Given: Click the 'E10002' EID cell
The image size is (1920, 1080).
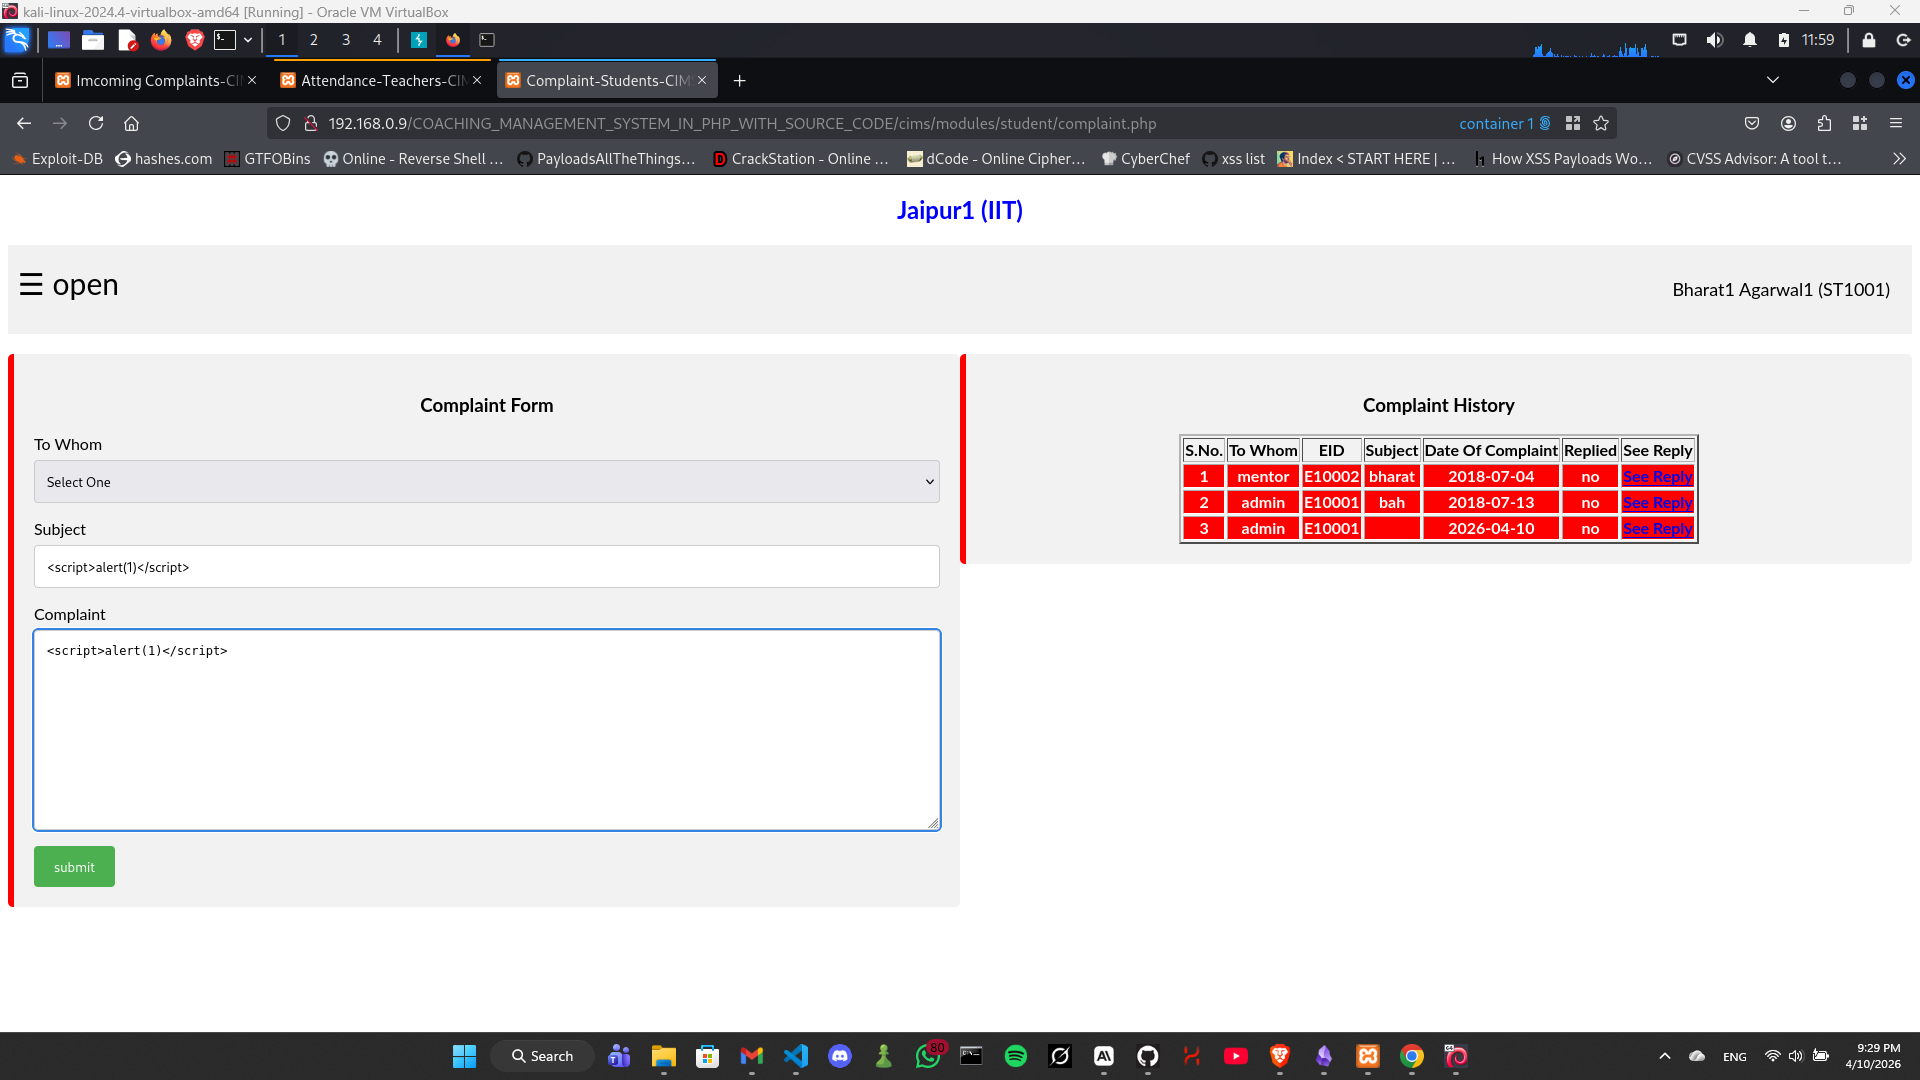Looking at the screenshot, I should [x=1331, y=477].
